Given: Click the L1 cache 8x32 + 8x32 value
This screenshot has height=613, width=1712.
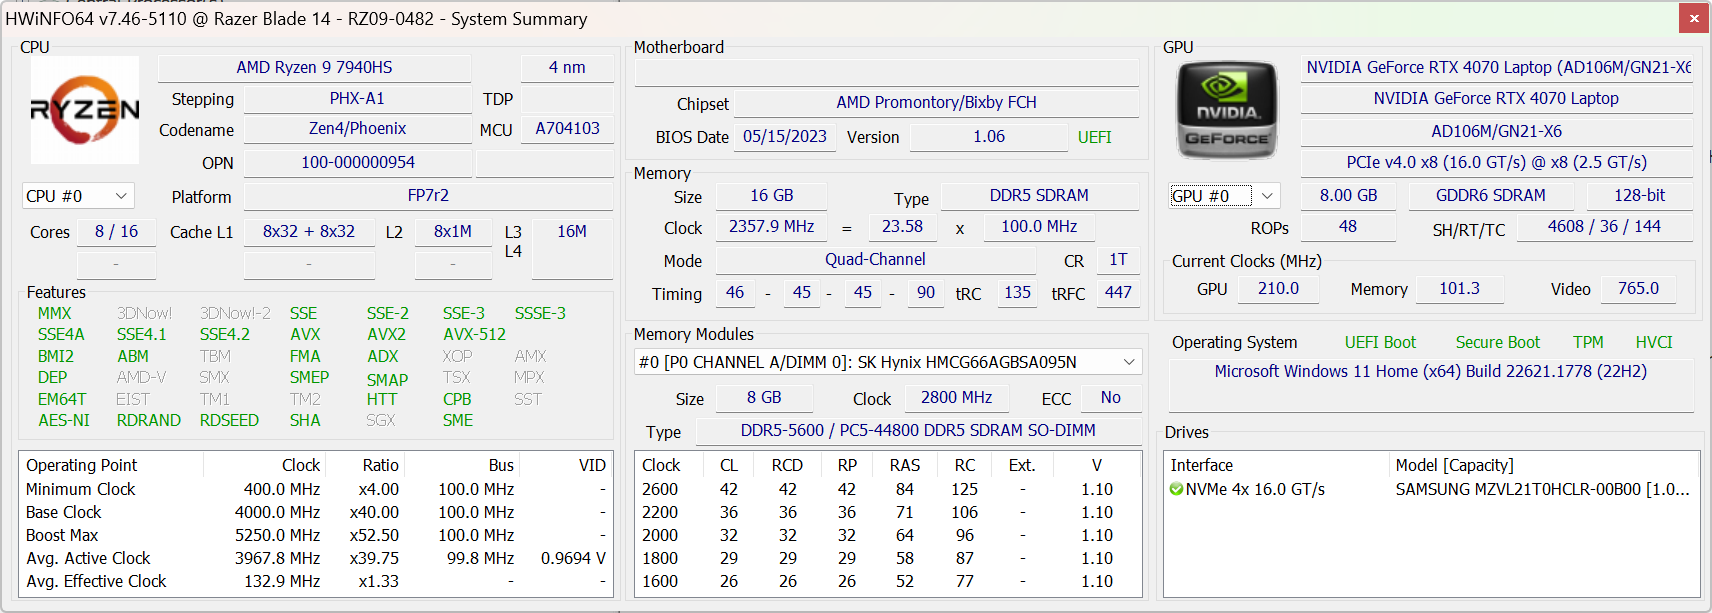Looking at the screenshot, I should pyautogui.click(x=309, y=231).
